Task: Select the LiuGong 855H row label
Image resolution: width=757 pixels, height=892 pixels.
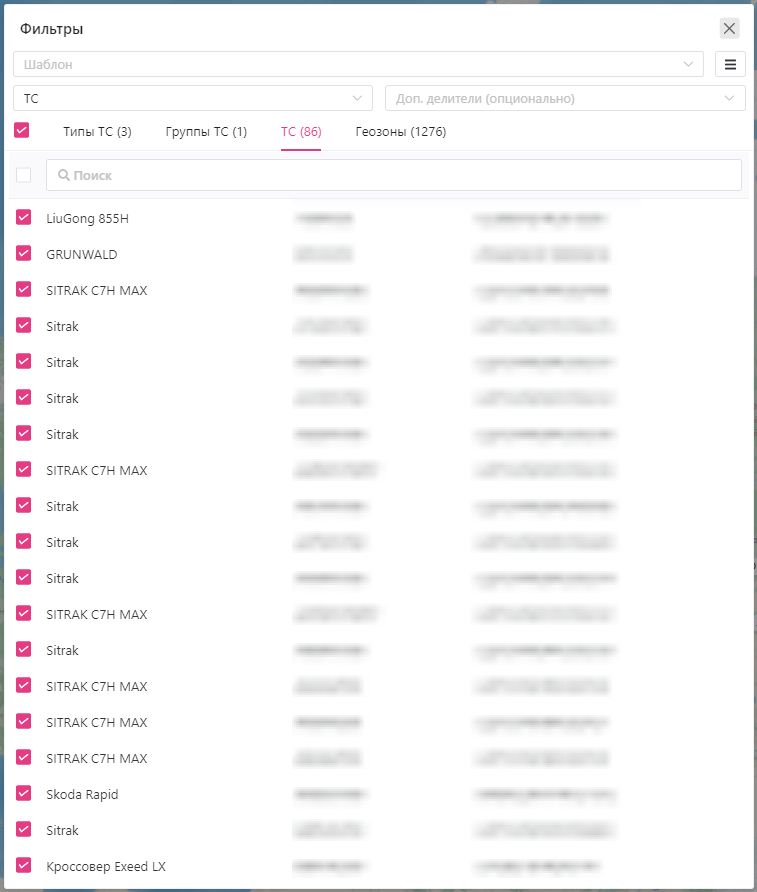Action: click(x=88, y=218)
